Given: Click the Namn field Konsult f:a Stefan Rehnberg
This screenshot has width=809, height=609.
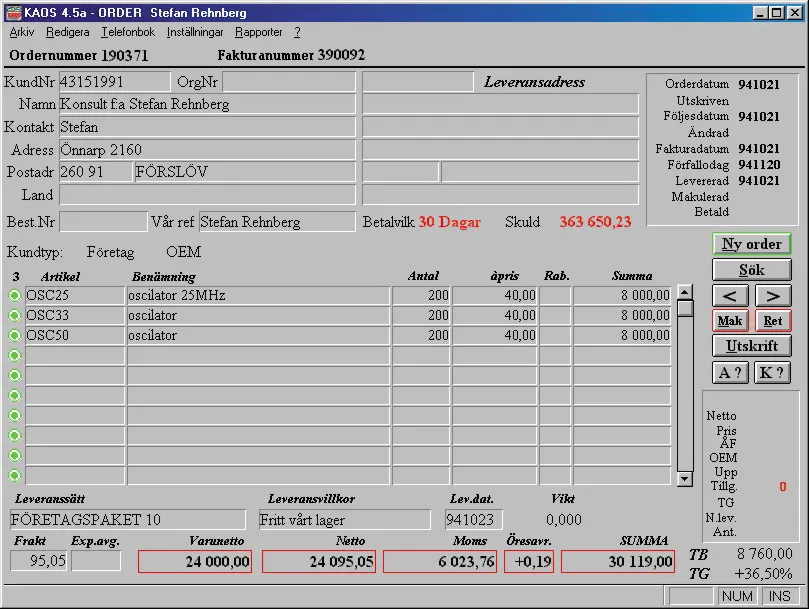Looking at the screenshot, I should (207, 104).
